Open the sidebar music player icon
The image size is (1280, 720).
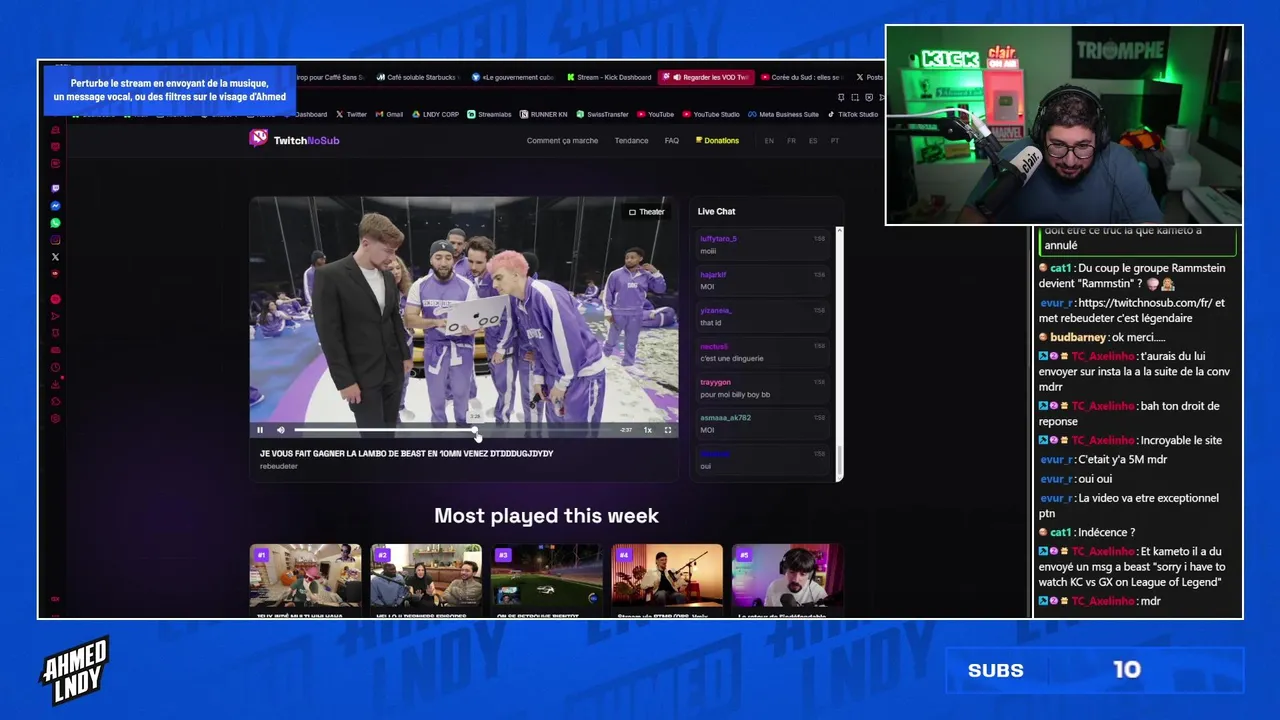pos(55,299)
